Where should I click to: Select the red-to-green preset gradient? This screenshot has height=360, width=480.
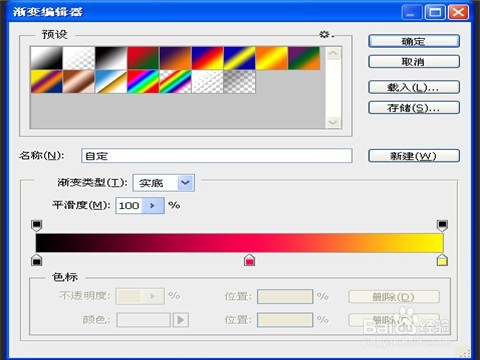pyautogui.click(x=143, y=58)
